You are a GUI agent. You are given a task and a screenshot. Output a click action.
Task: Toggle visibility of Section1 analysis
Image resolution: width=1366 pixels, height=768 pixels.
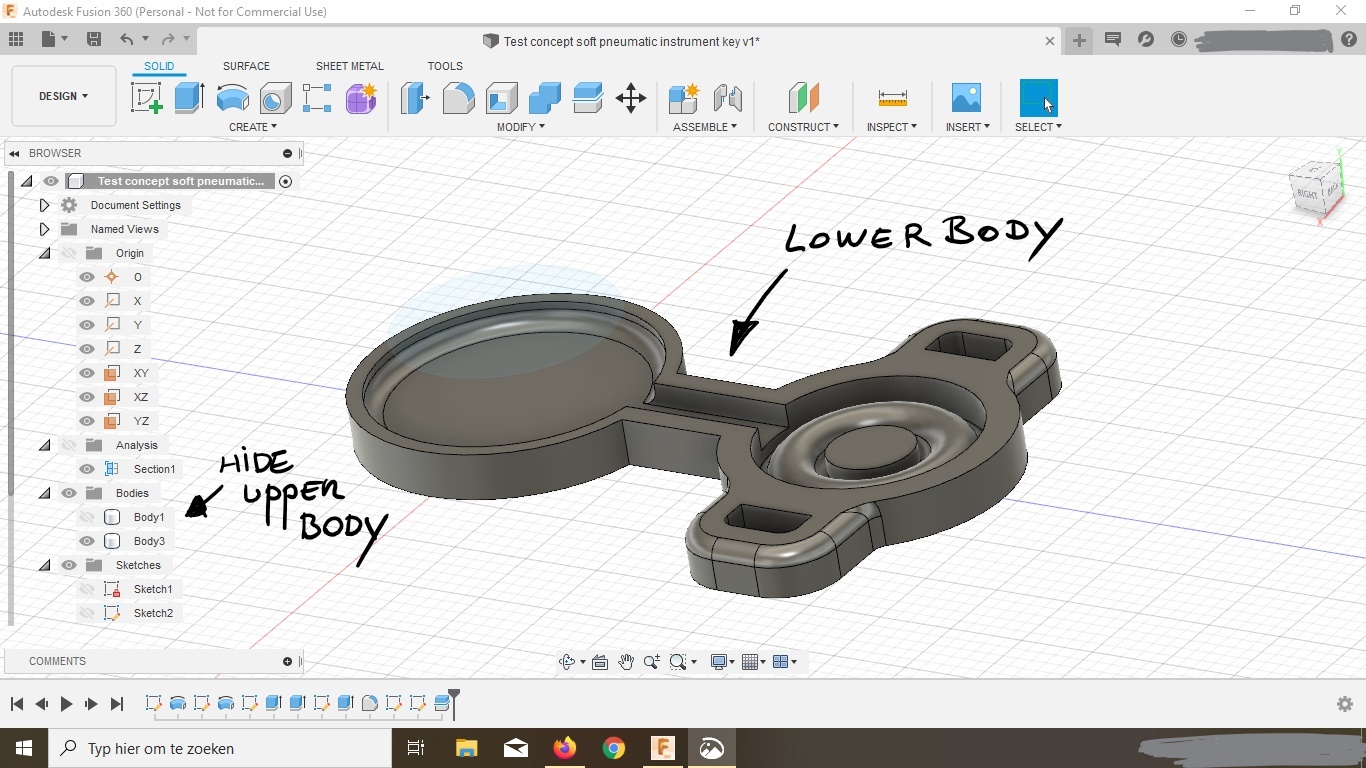pyautogui.click(x=87, y=469)
